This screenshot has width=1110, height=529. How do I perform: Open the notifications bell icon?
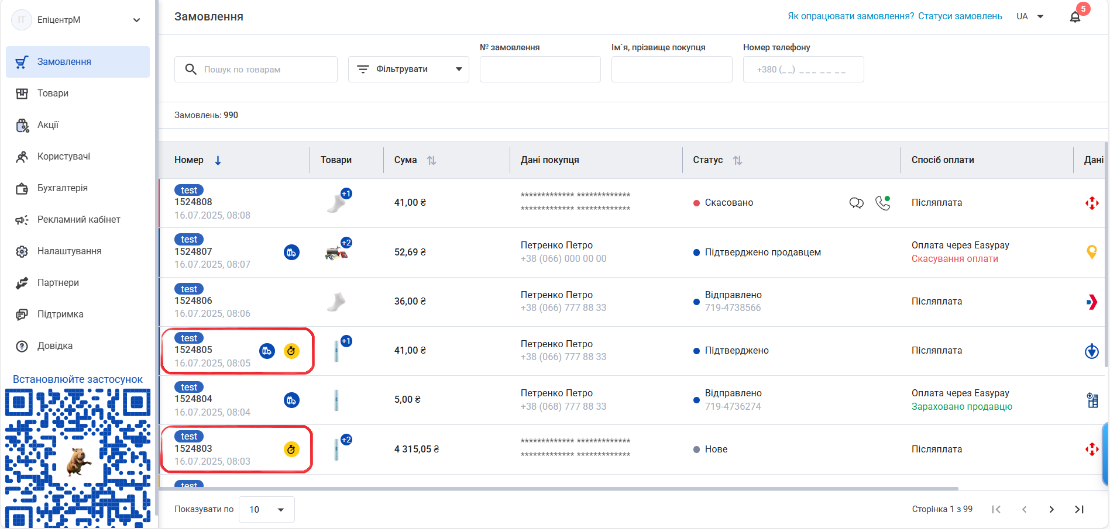[1075, 17]
